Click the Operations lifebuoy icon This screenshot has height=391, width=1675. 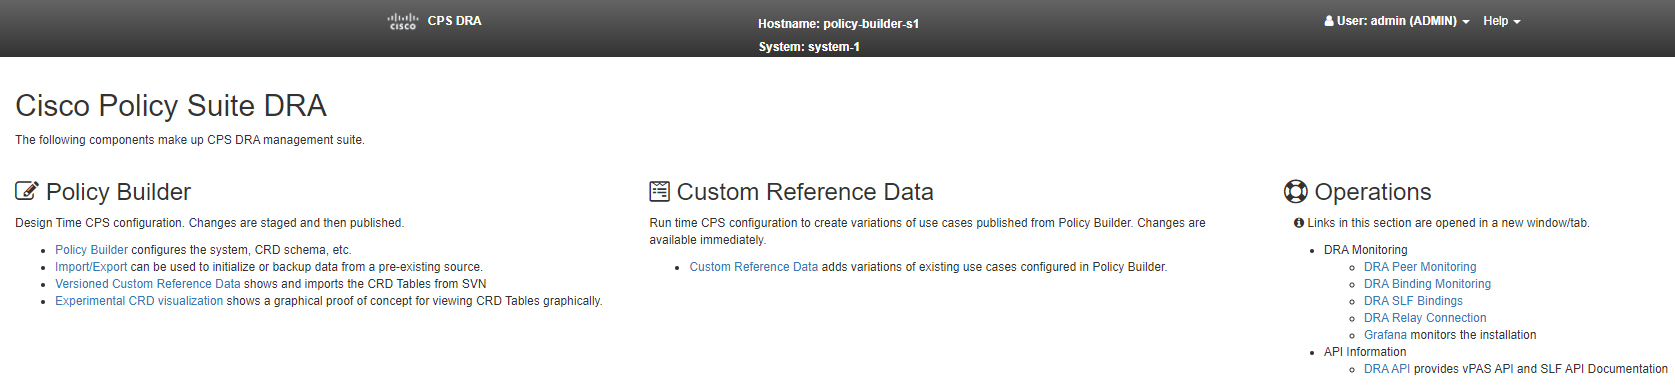pos(1296,191)
